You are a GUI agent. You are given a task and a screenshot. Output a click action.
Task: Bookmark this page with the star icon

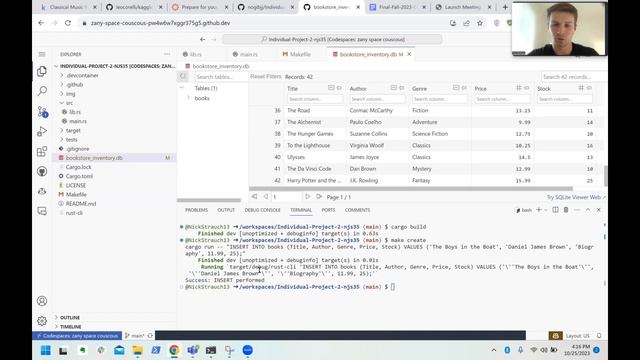pos(480,23)
